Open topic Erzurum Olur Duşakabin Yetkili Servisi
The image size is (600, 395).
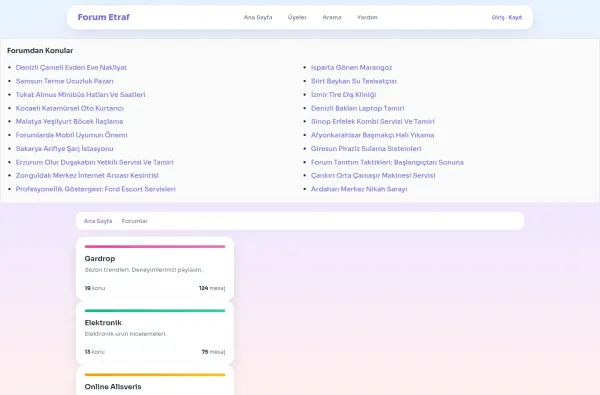coord(95,162)
